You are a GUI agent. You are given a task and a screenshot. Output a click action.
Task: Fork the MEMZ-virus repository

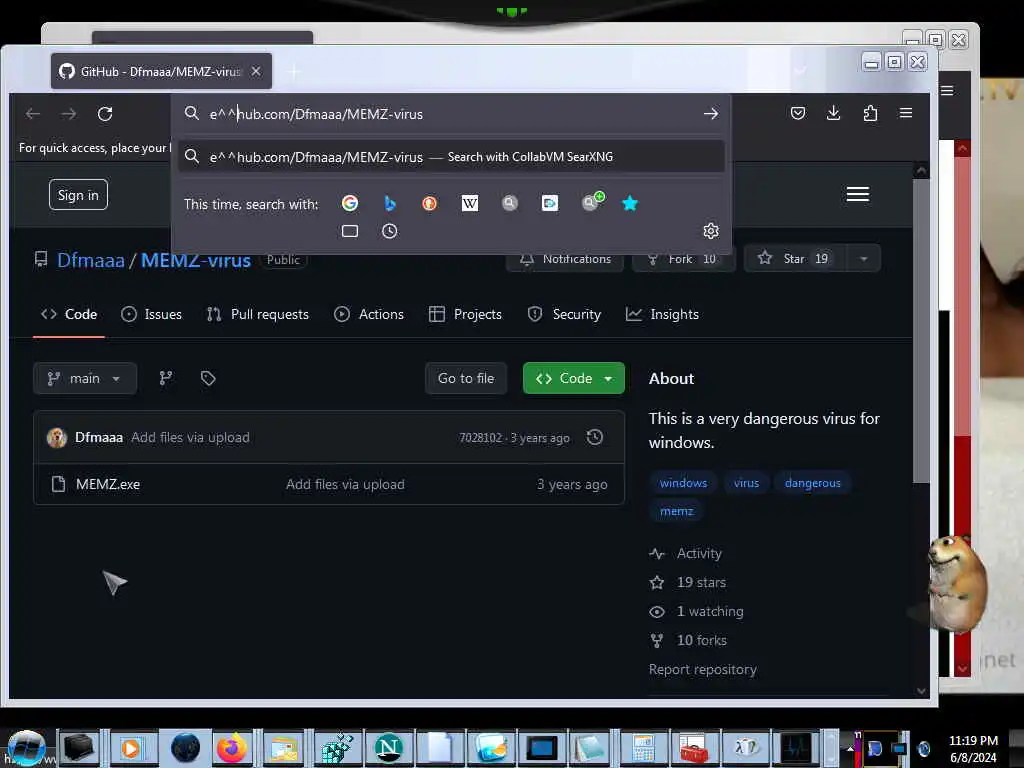click(x=684, y=259)
